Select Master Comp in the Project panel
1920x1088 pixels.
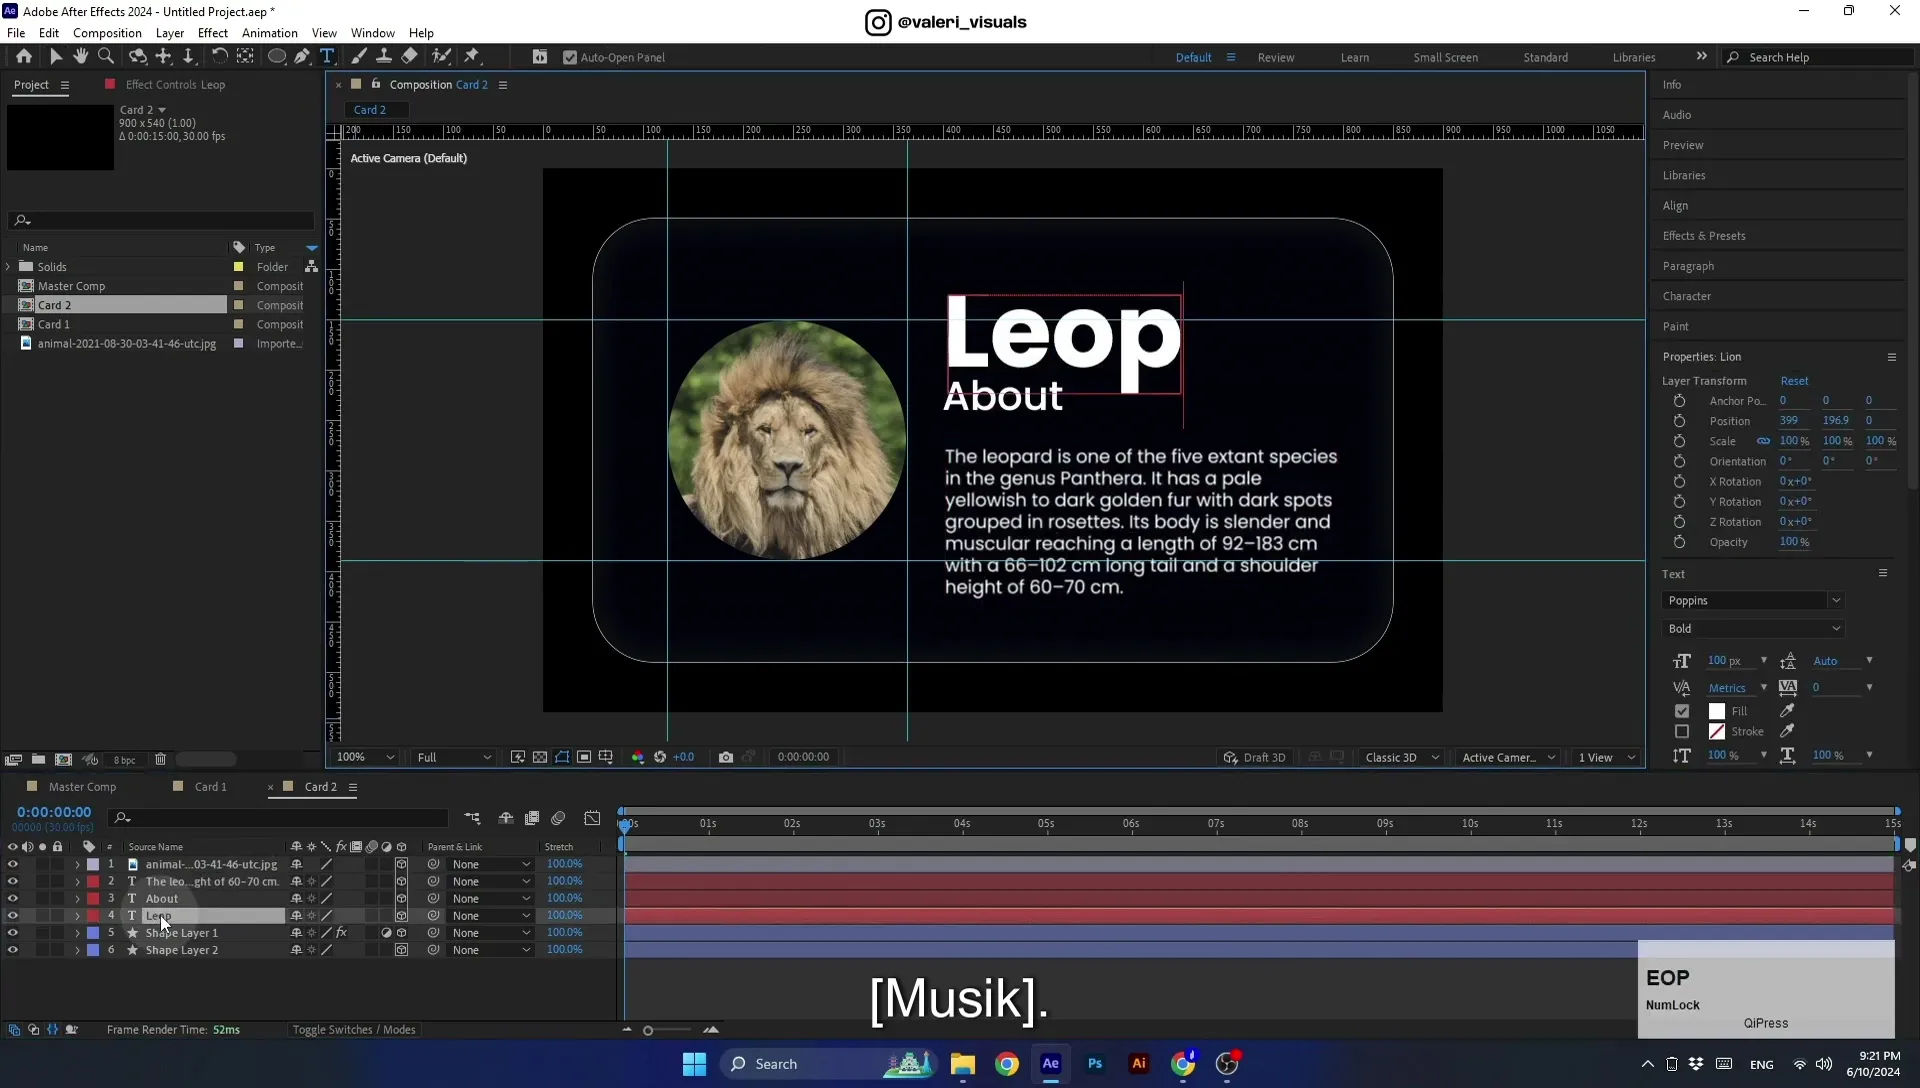tap(71, 286)
